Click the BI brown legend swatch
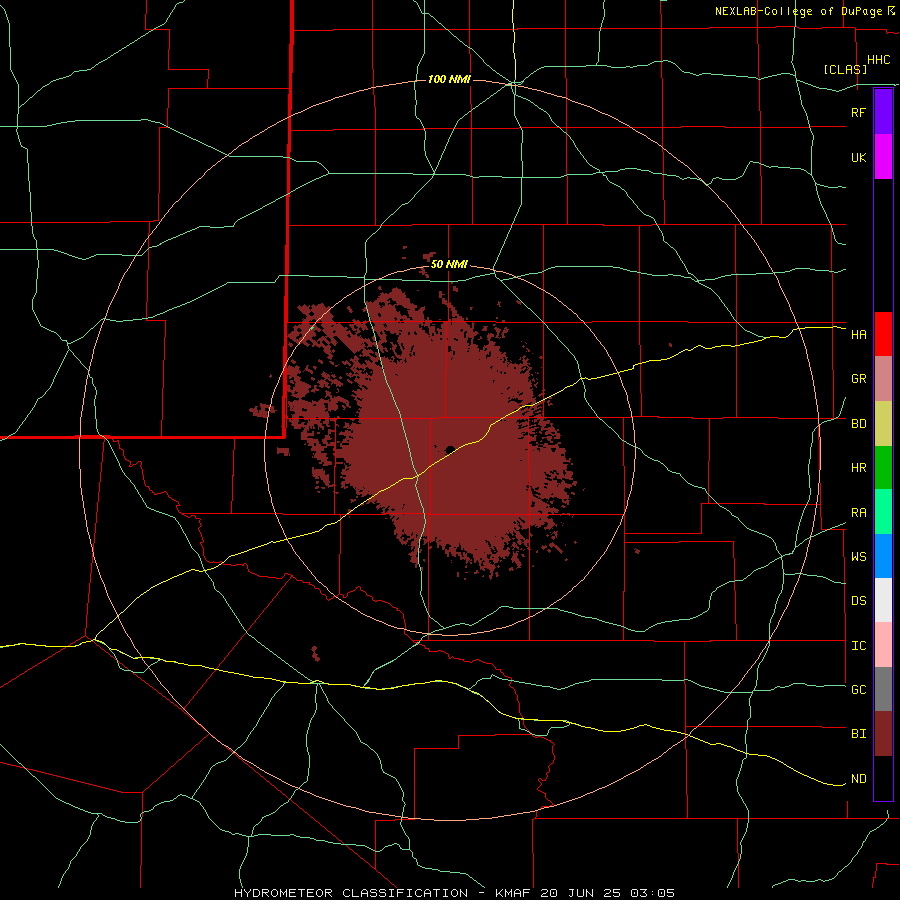Screen dimensions: 900x900 pos(883,734)
